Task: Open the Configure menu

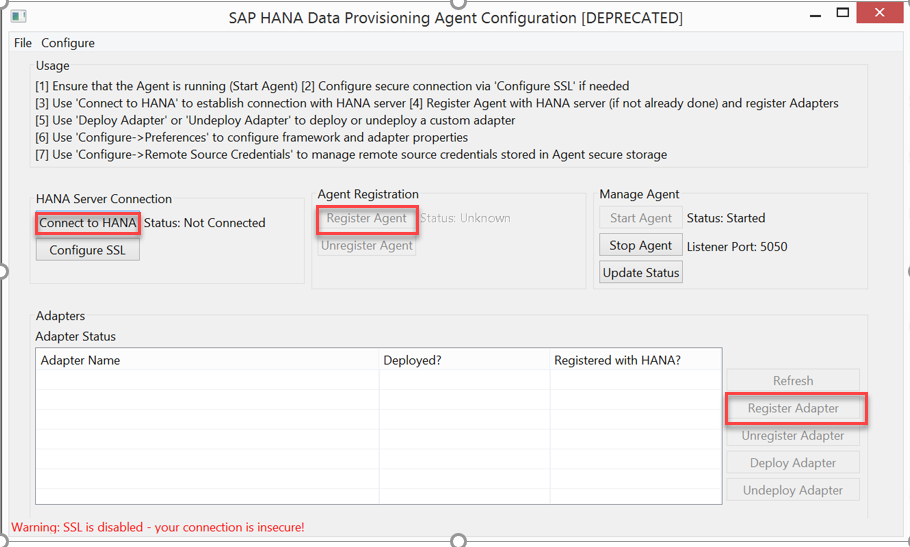Action: click(68, 43)
